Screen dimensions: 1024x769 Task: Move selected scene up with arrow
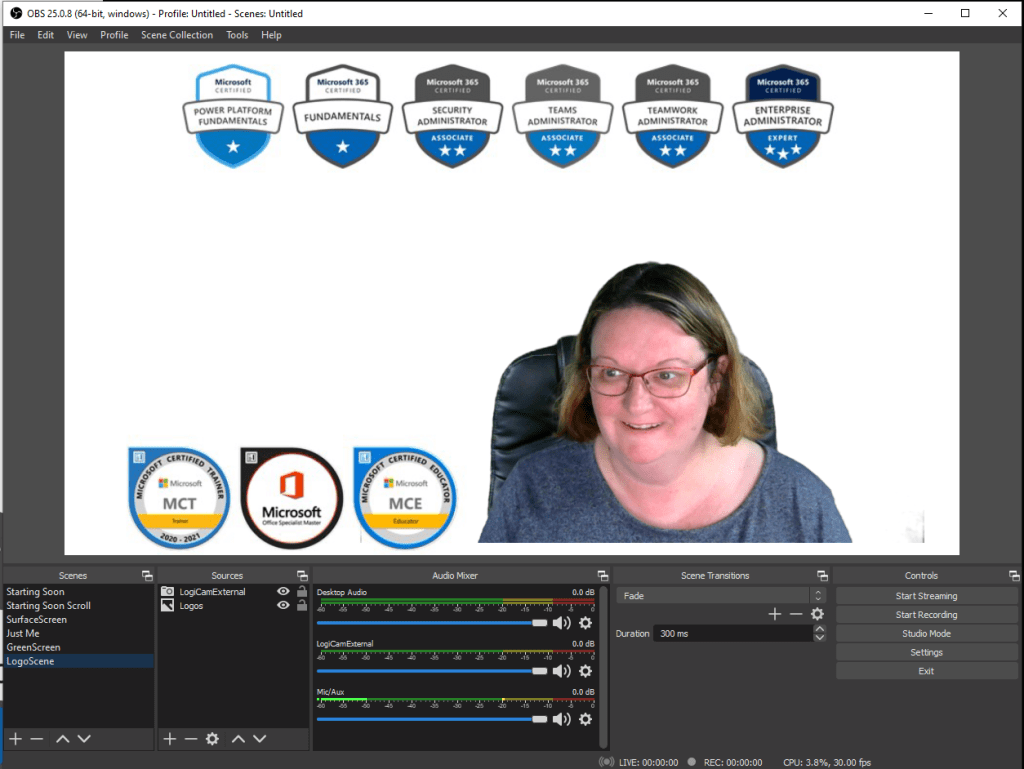coord(62,738)
